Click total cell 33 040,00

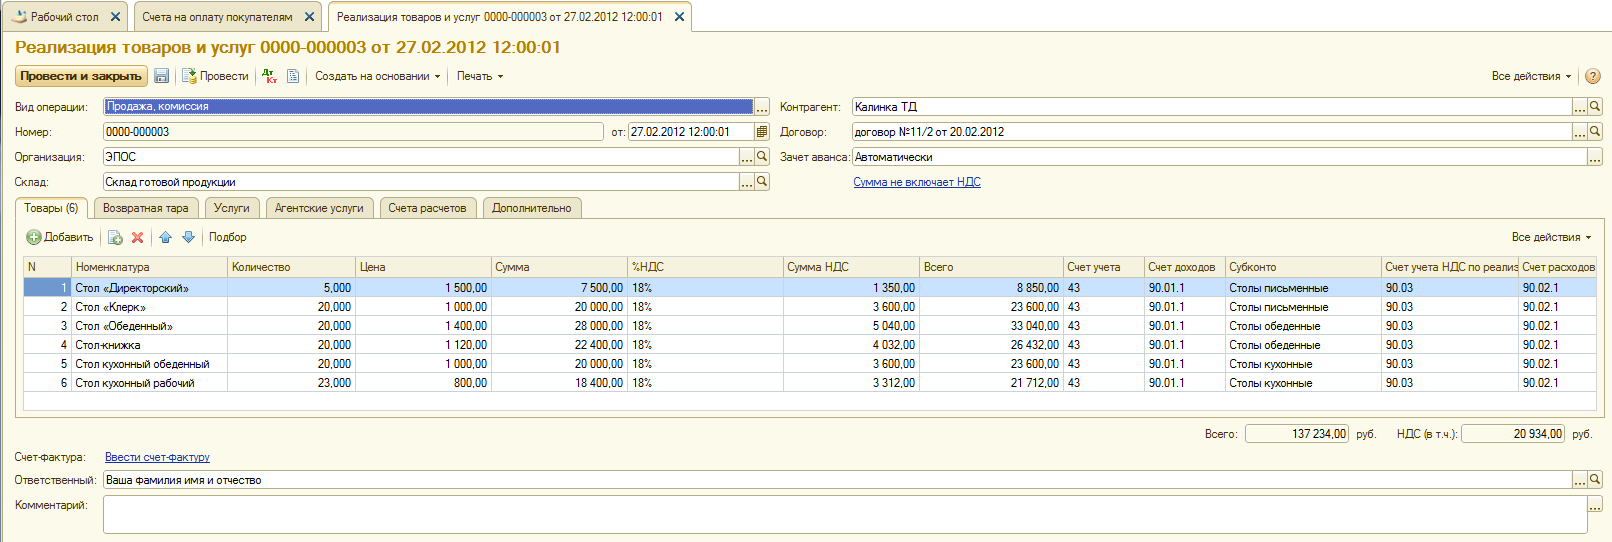991,326
